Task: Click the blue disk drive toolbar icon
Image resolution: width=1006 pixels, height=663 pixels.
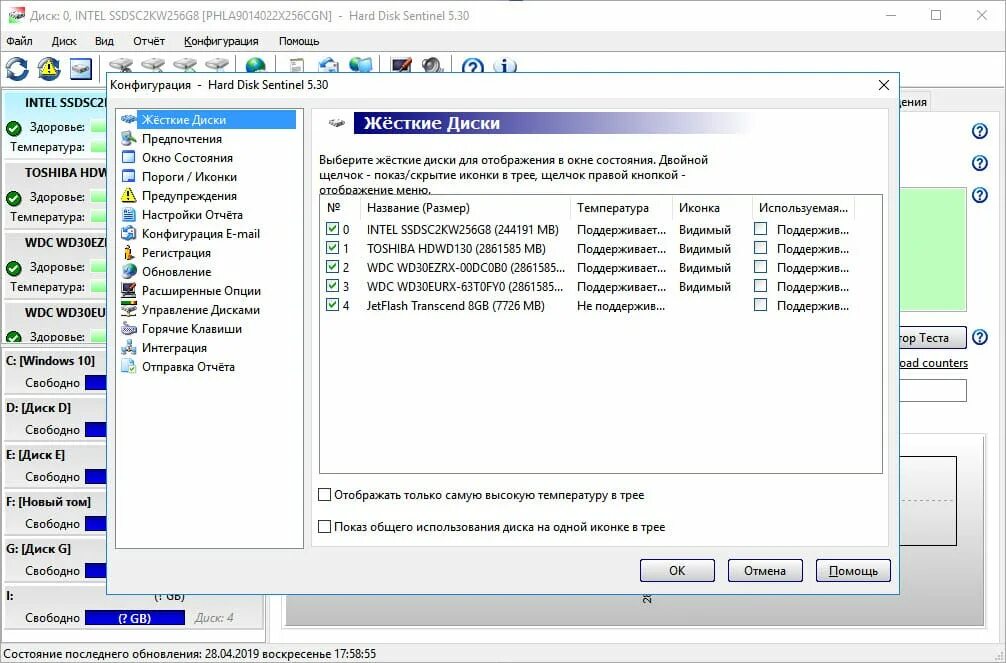Action: point(80,68)
